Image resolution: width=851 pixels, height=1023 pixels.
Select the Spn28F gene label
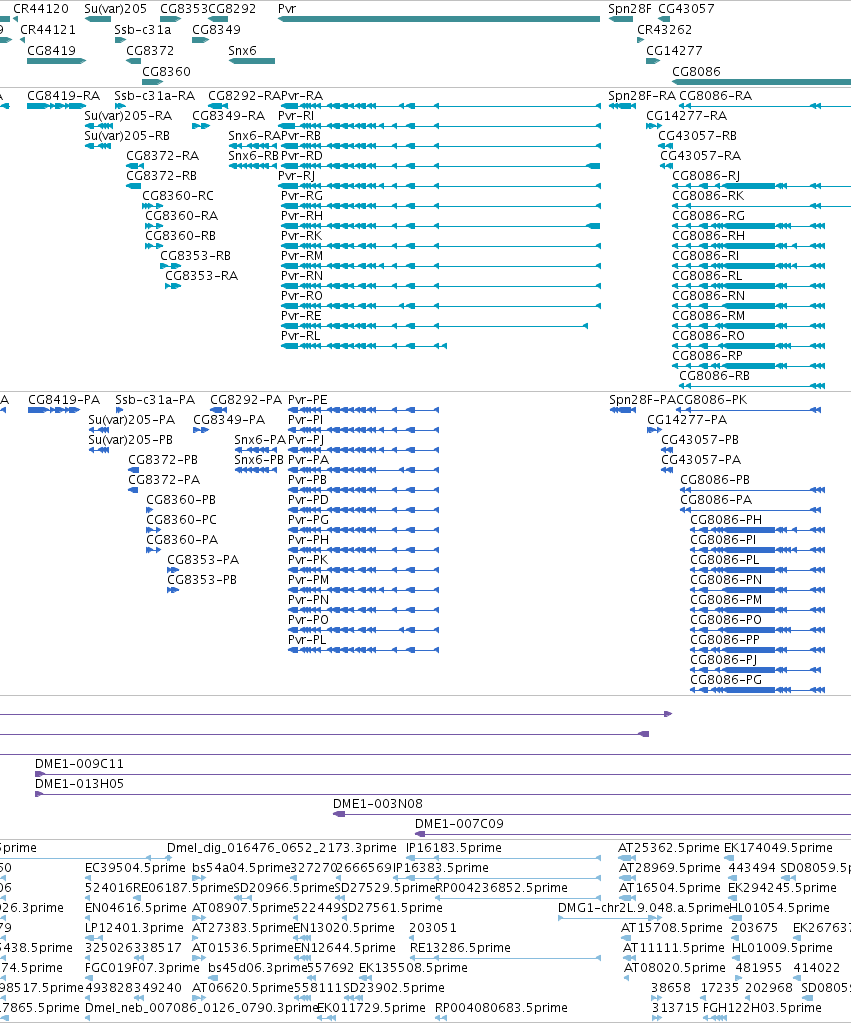(630, 8)
